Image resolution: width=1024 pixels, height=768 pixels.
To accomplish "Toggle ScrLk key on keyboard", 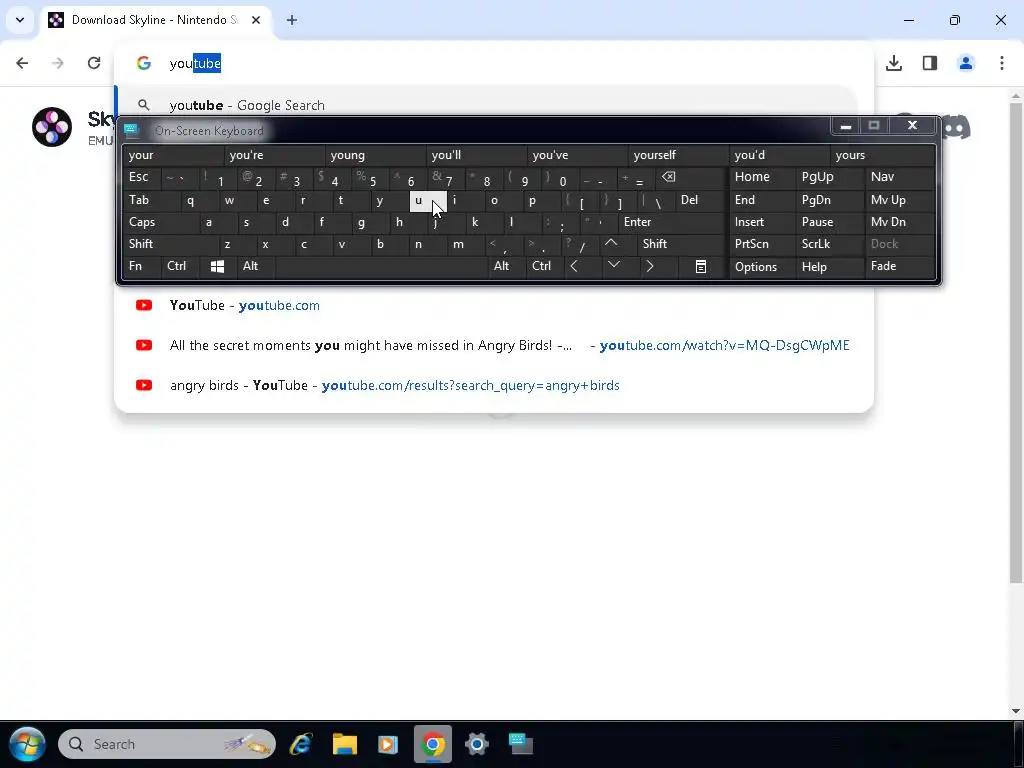I will coord(829,244).
